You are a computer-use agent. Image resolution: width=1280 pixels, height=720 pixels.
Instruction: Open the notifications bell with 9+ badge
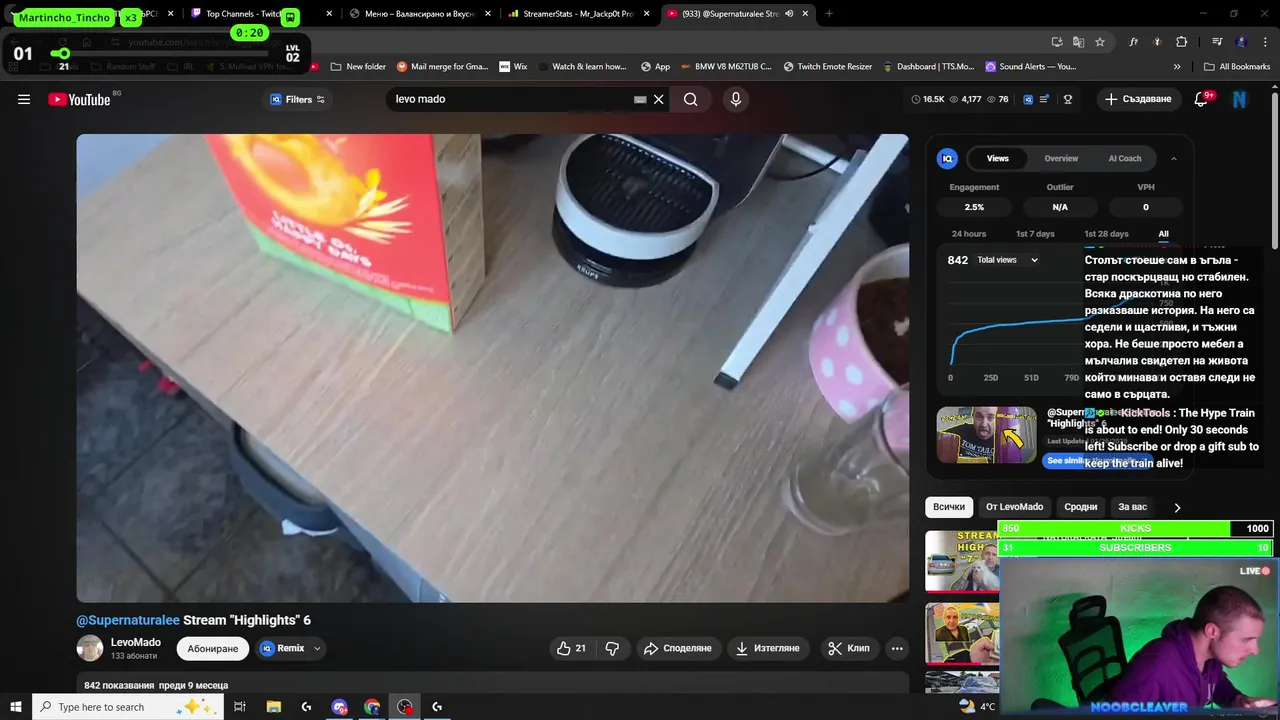point(1203,99)
